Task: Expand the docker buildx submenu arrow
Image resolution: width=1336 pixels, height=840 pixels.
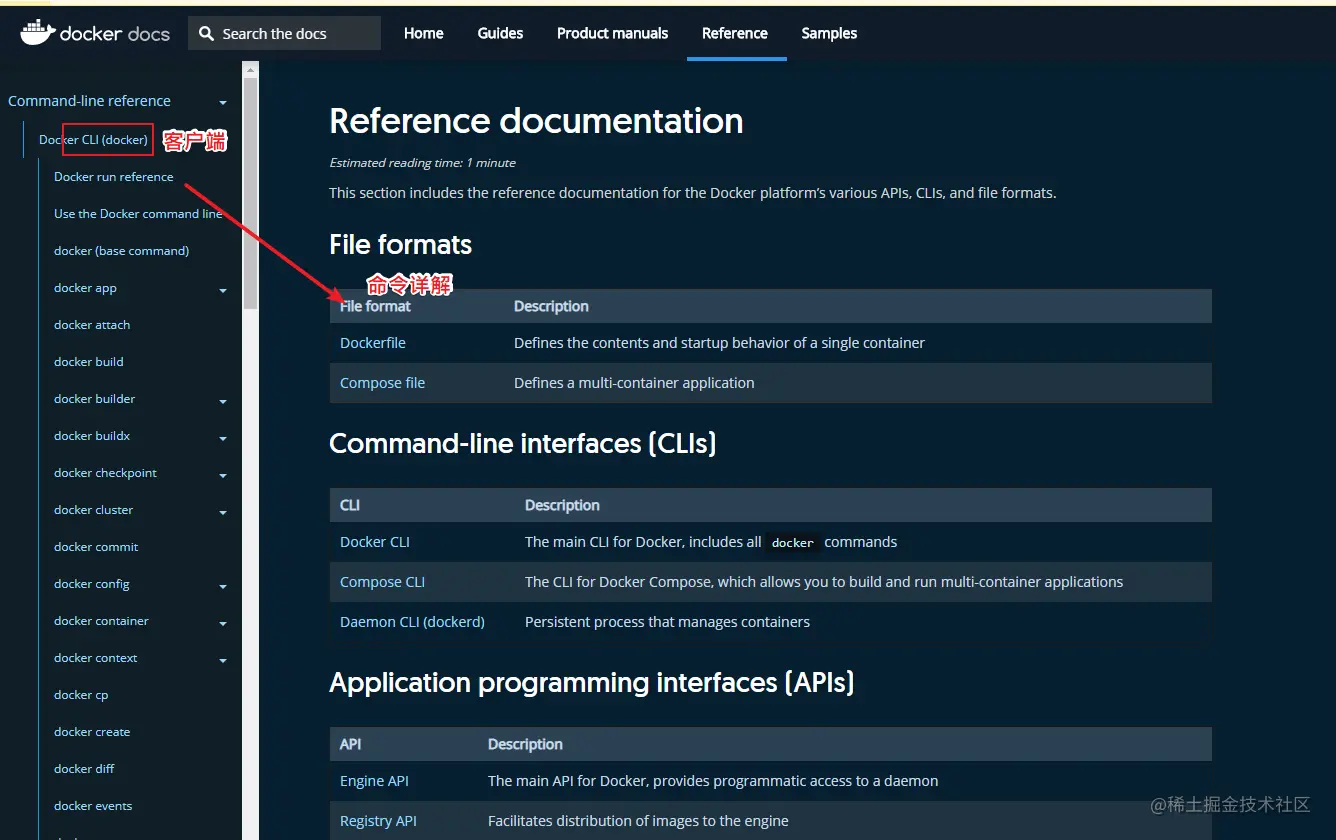Action: [223, 439]
